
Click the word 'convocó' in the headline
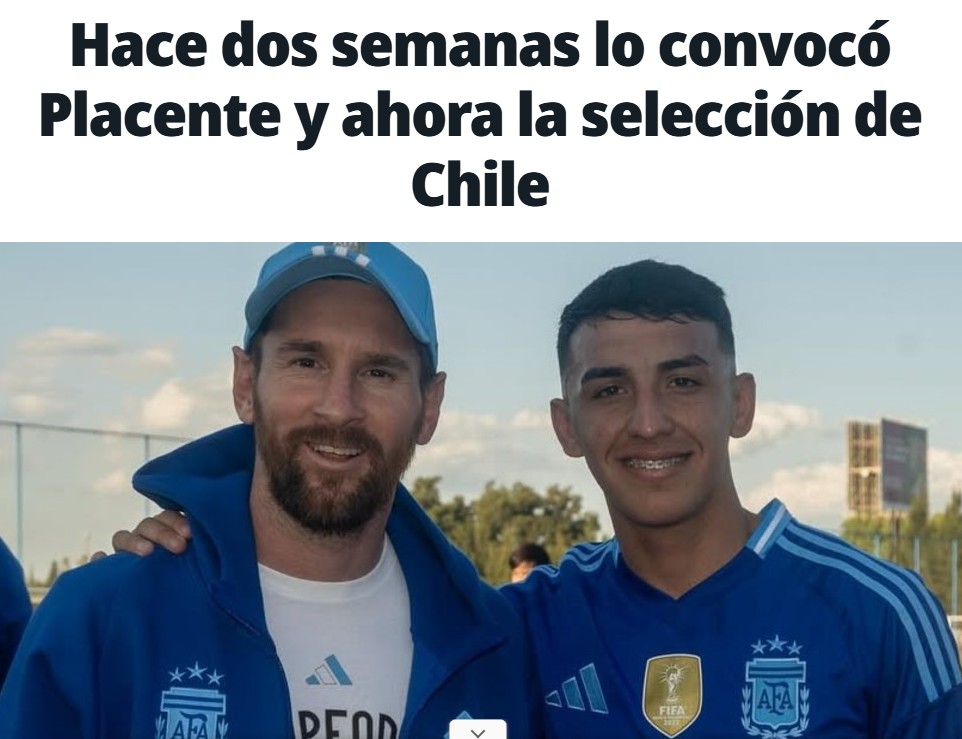pos(774,46)
